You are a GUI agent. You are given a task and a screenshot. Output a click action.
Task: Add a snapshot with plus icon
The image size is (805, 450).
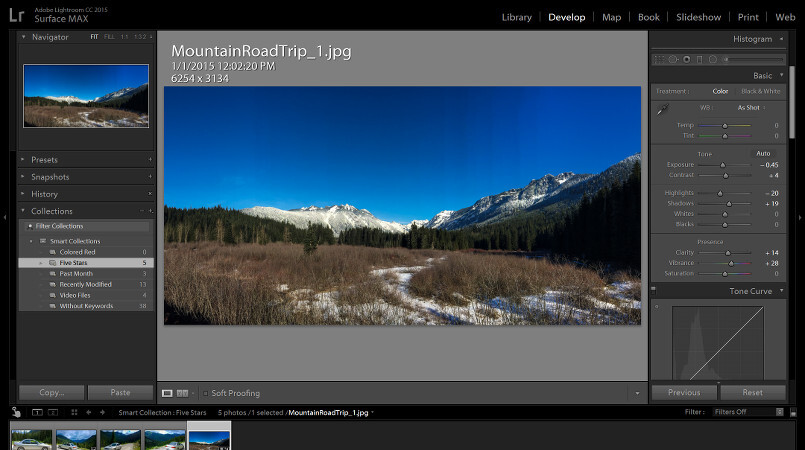[150, 177]
